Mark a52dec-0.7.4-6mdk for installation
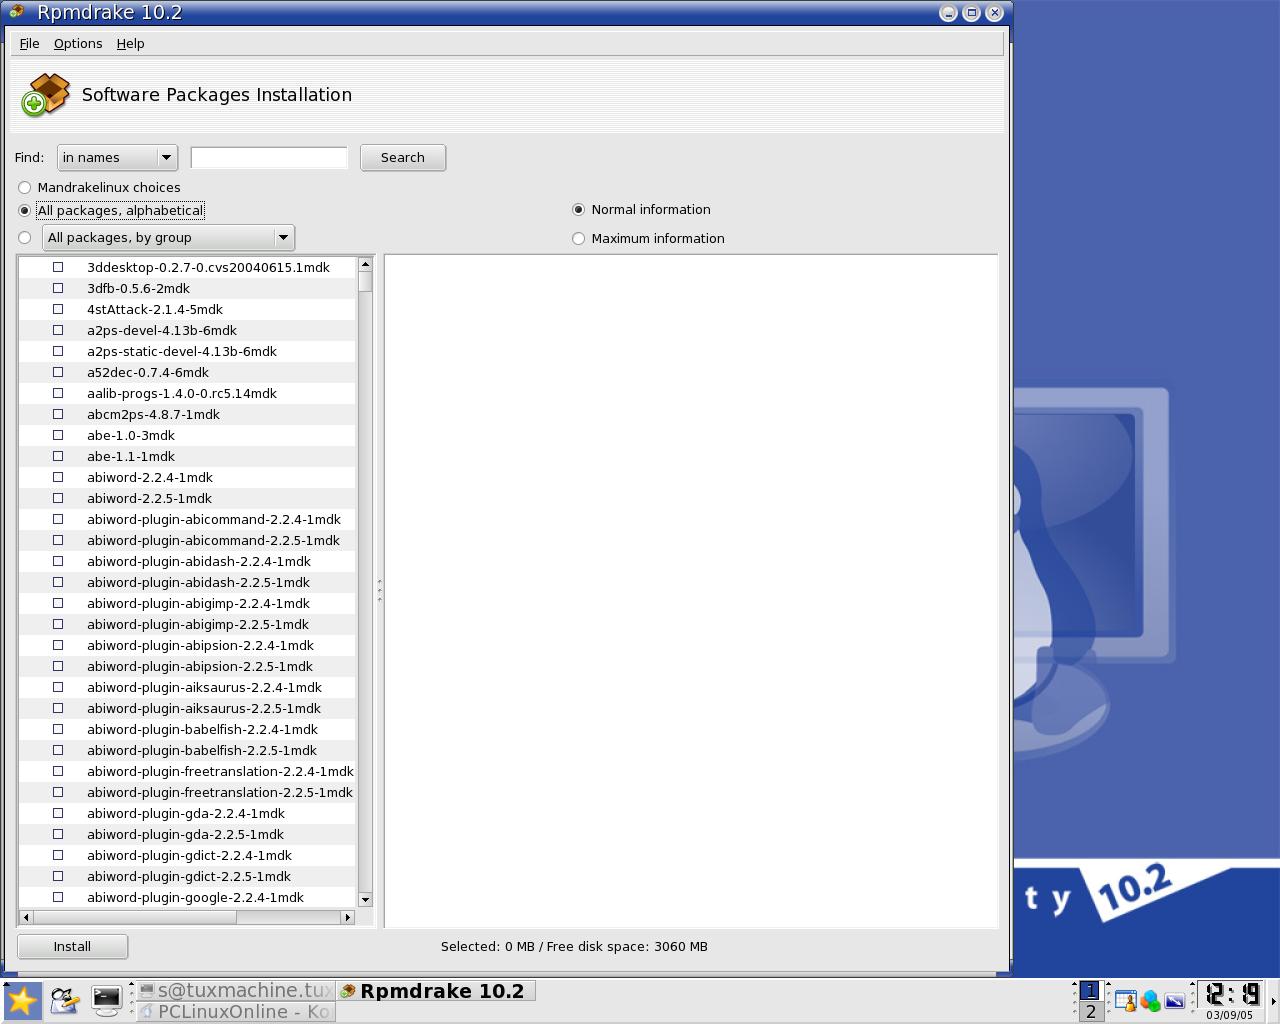 (x=58, y=372)
